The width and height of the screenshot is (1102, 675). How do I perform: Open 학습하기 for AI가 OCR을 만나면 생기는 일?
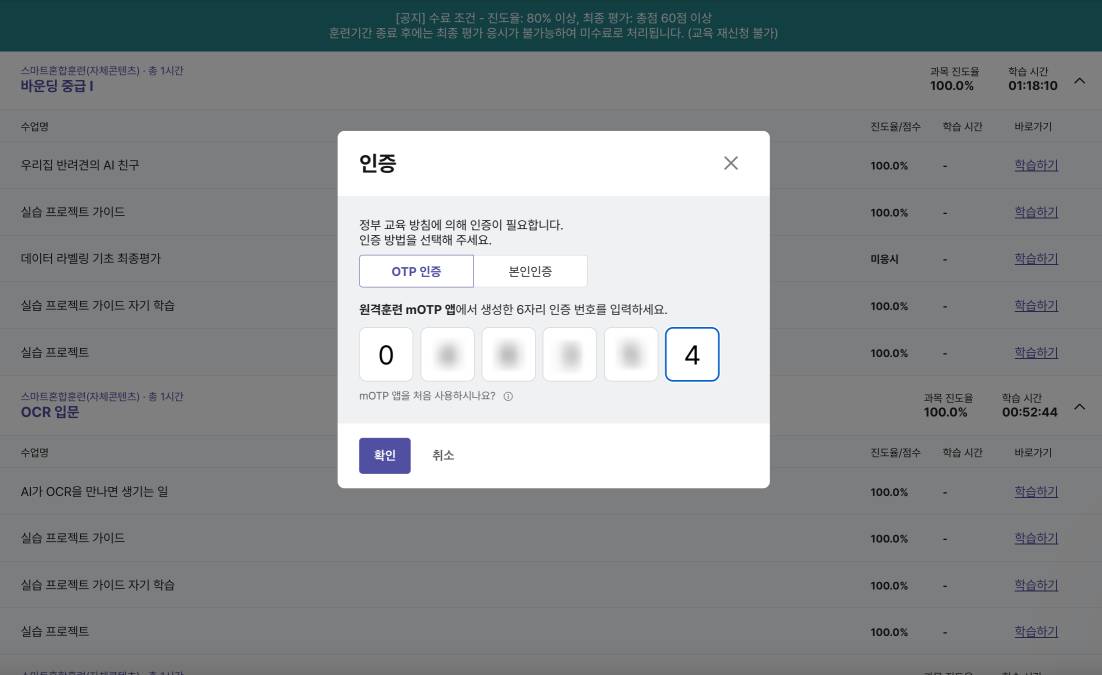[x=1036, y=491]
